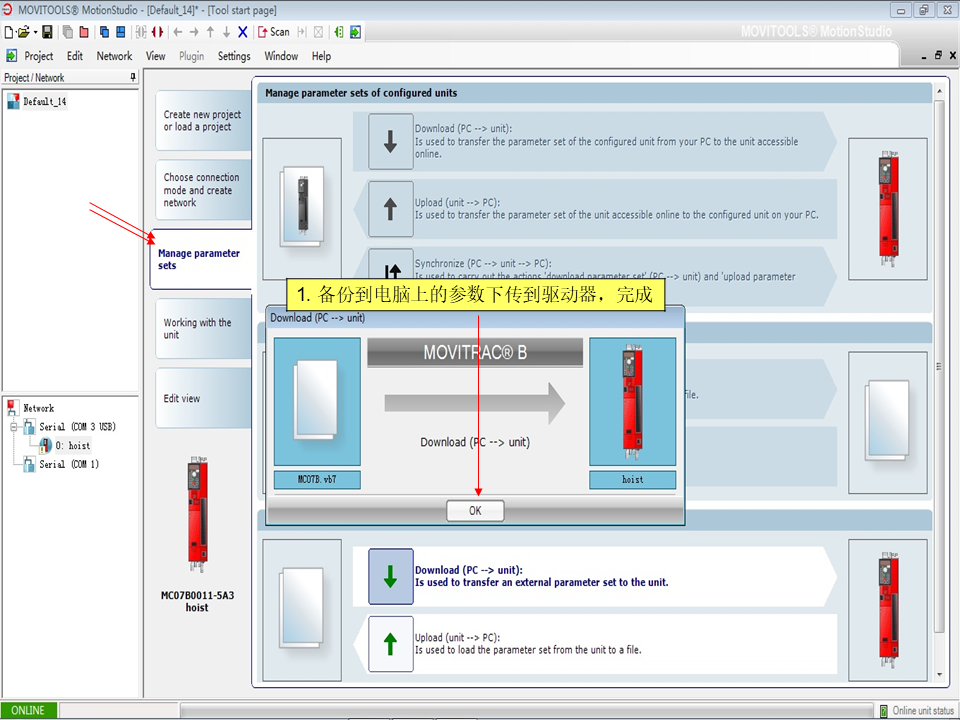
Task: Open the Working with the unit tab
Action: [198, 329]
